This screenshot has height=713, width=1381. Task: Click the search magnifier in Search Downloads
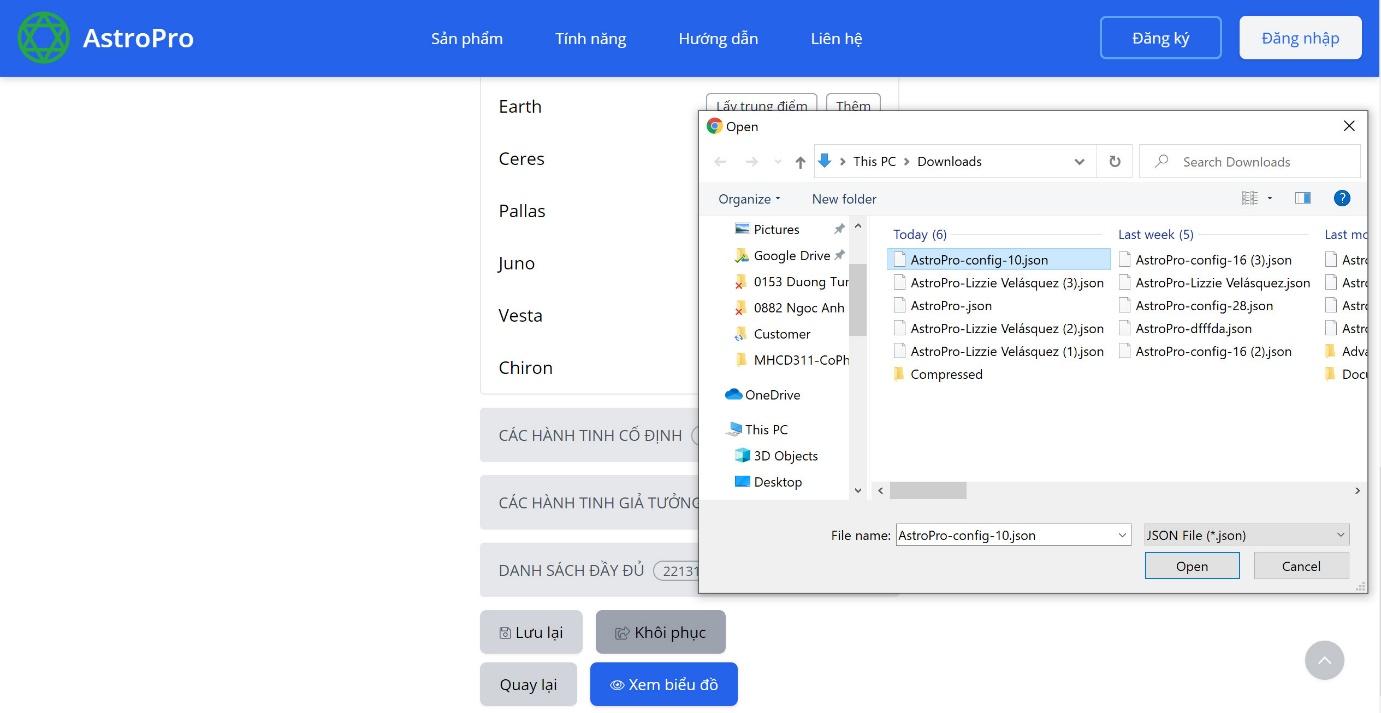pos(1160,161)
